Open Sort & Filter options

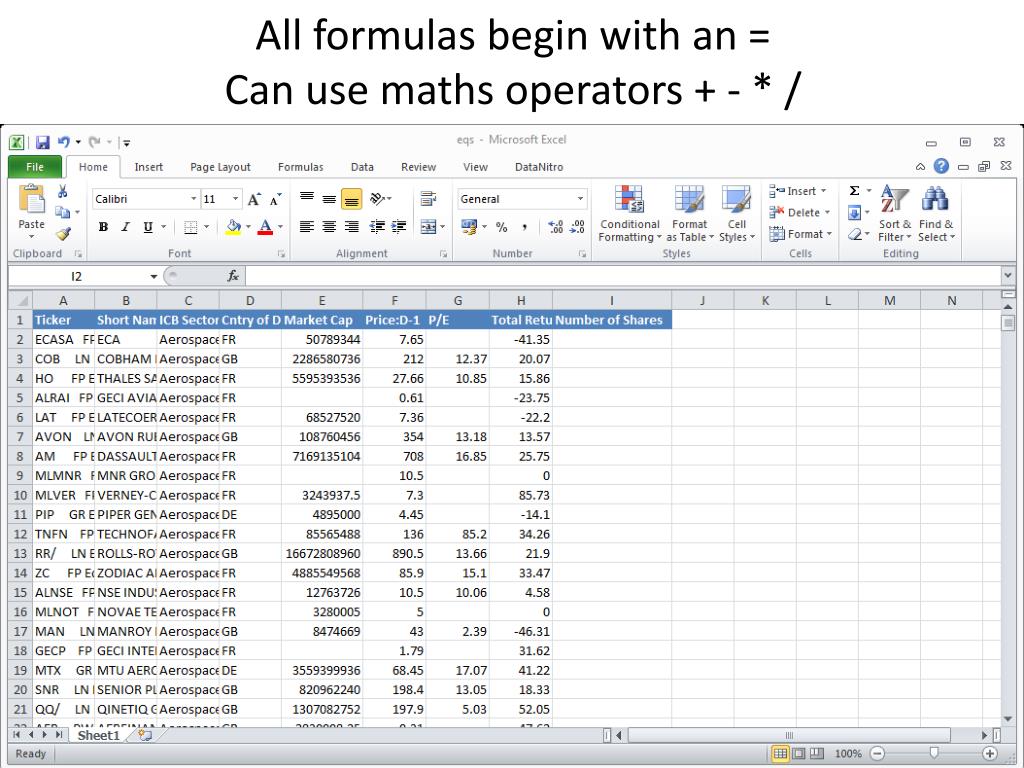click(x=895, y=214)
